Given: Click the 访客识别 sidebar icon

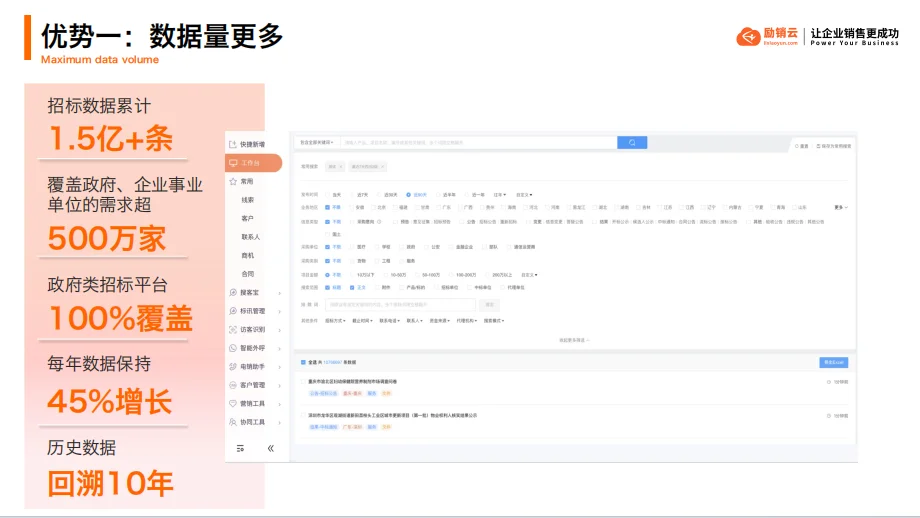Looking at the screenshot, I should click(233, 330).
